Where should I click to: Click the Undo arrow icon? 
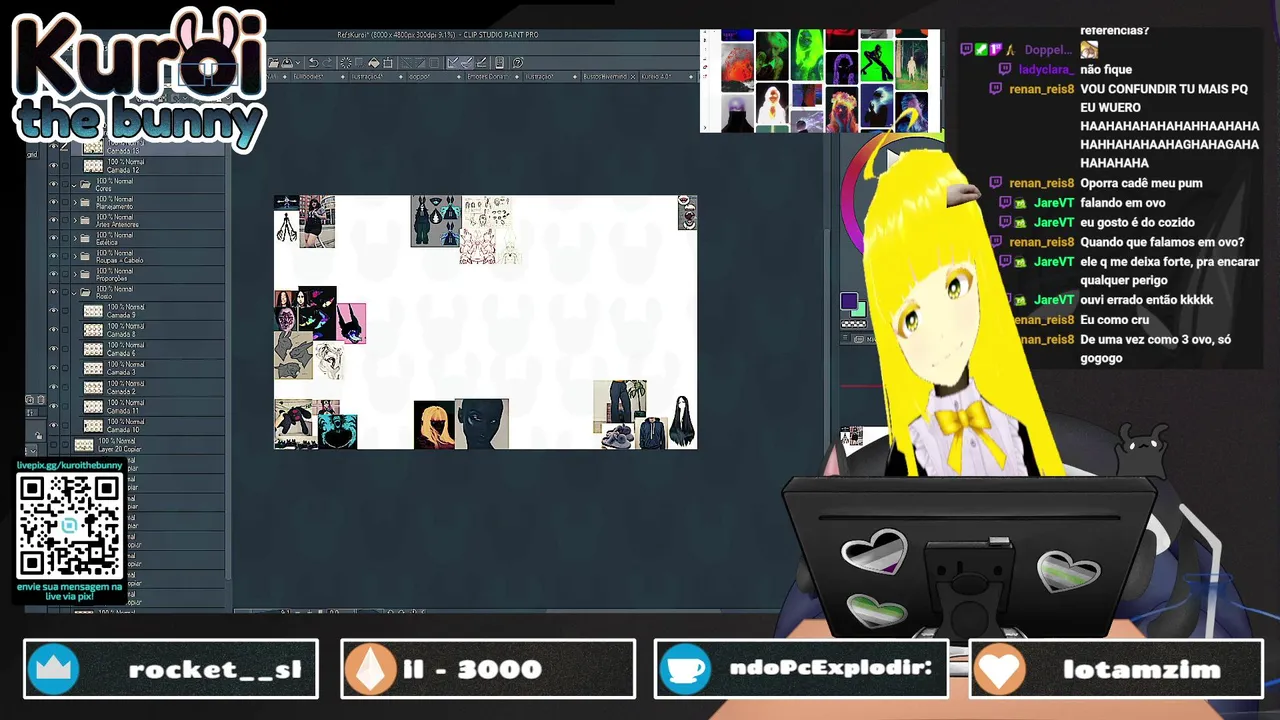[313, 63]
